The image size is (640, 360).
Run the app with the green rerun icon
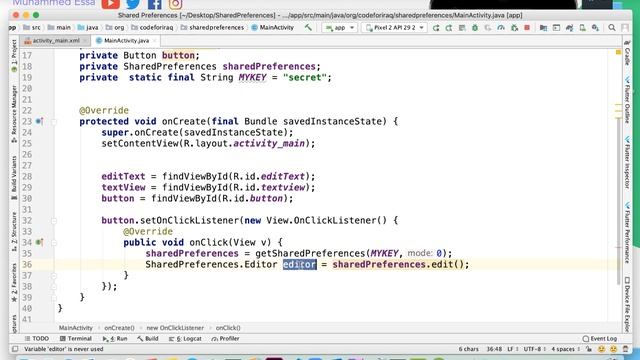(436, 28)
